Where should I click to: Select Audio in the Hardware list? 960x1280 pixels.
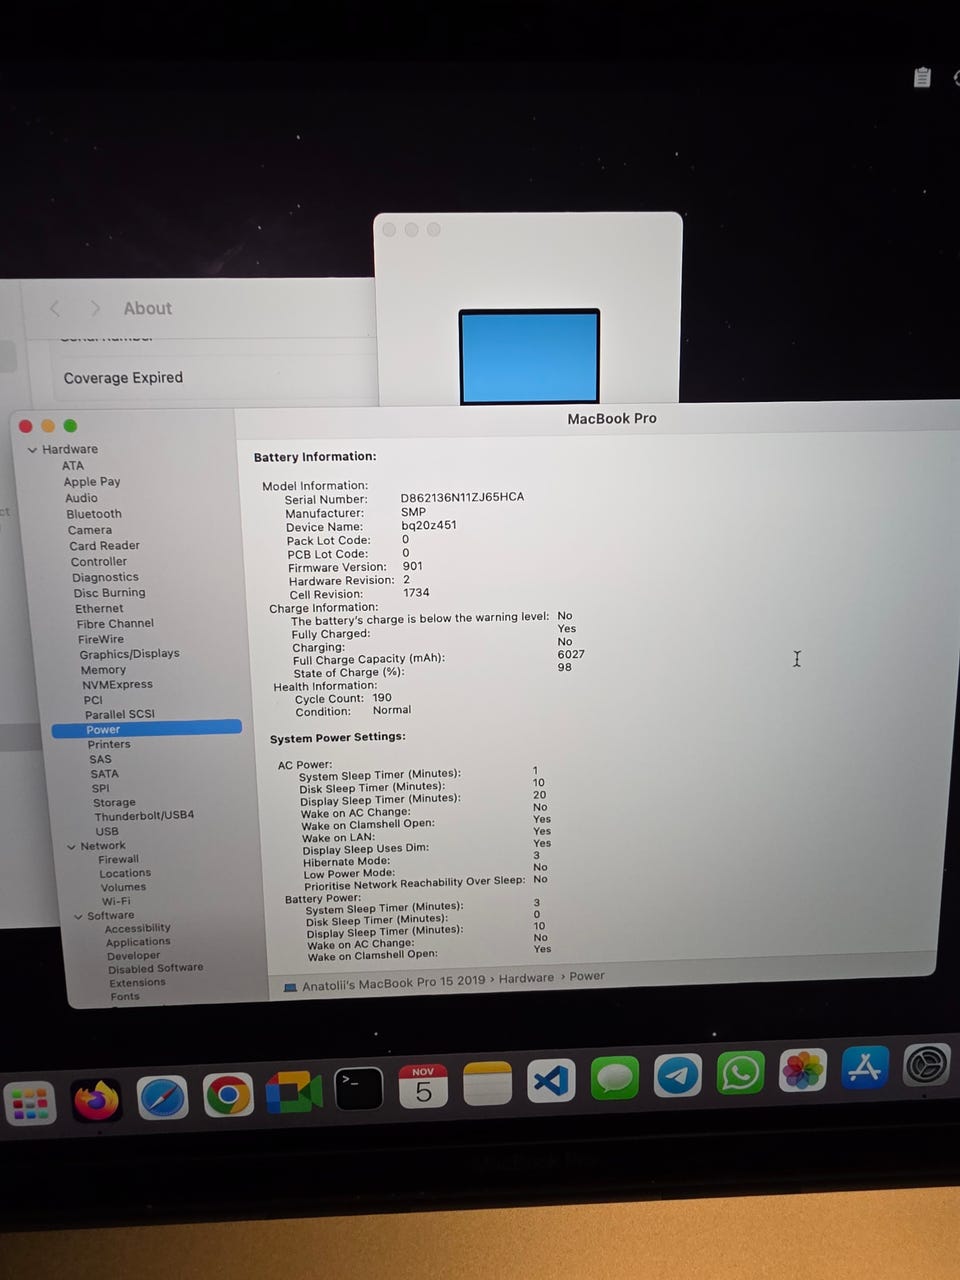click(x=81, y=498)
